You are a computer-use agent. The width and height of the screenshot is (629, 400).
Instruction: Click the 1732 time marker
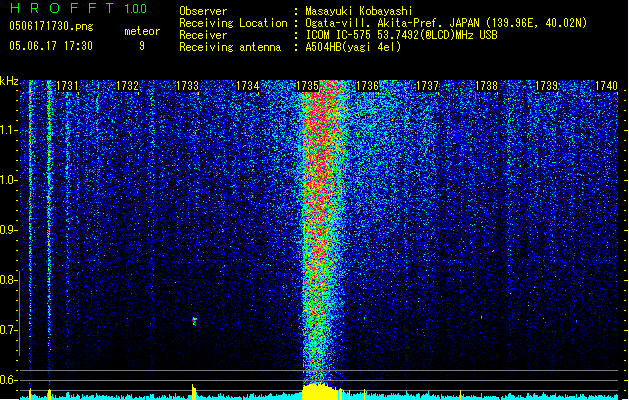(x=127, y=86)
